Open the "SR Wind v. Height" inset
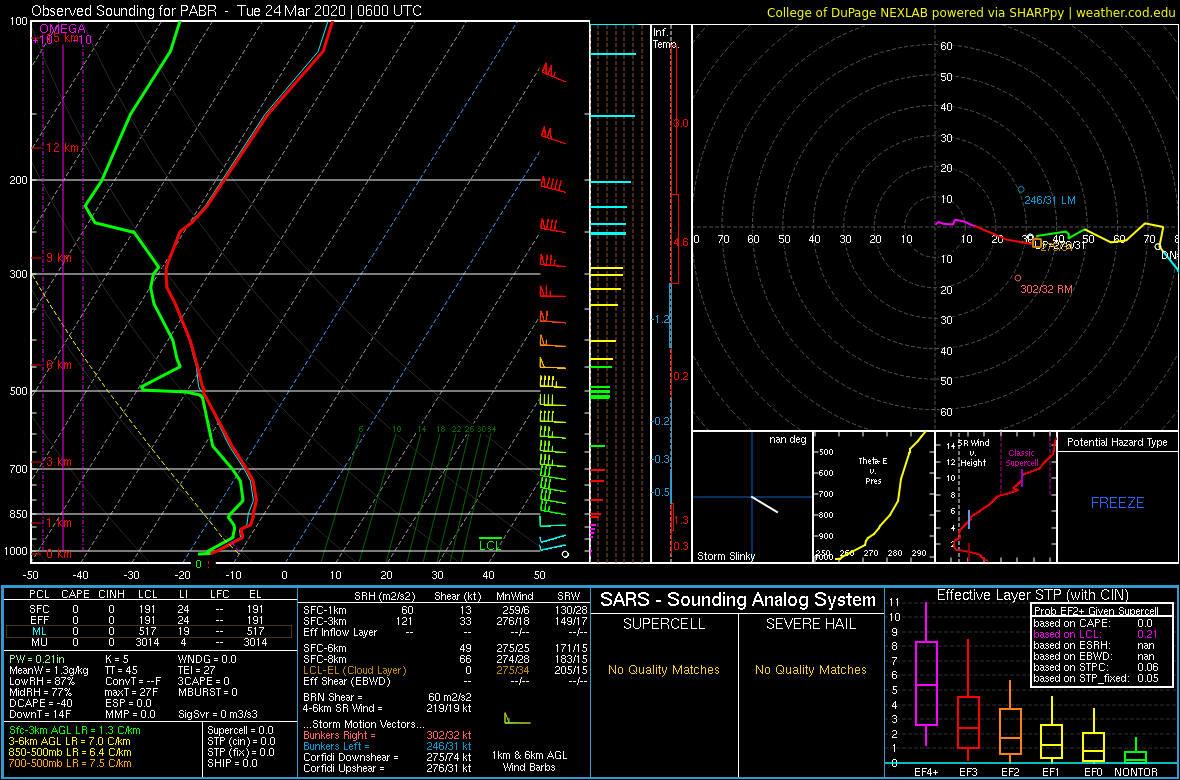Image resolution: width=1180 pixels, height=780 pixels. coord(996,497)
